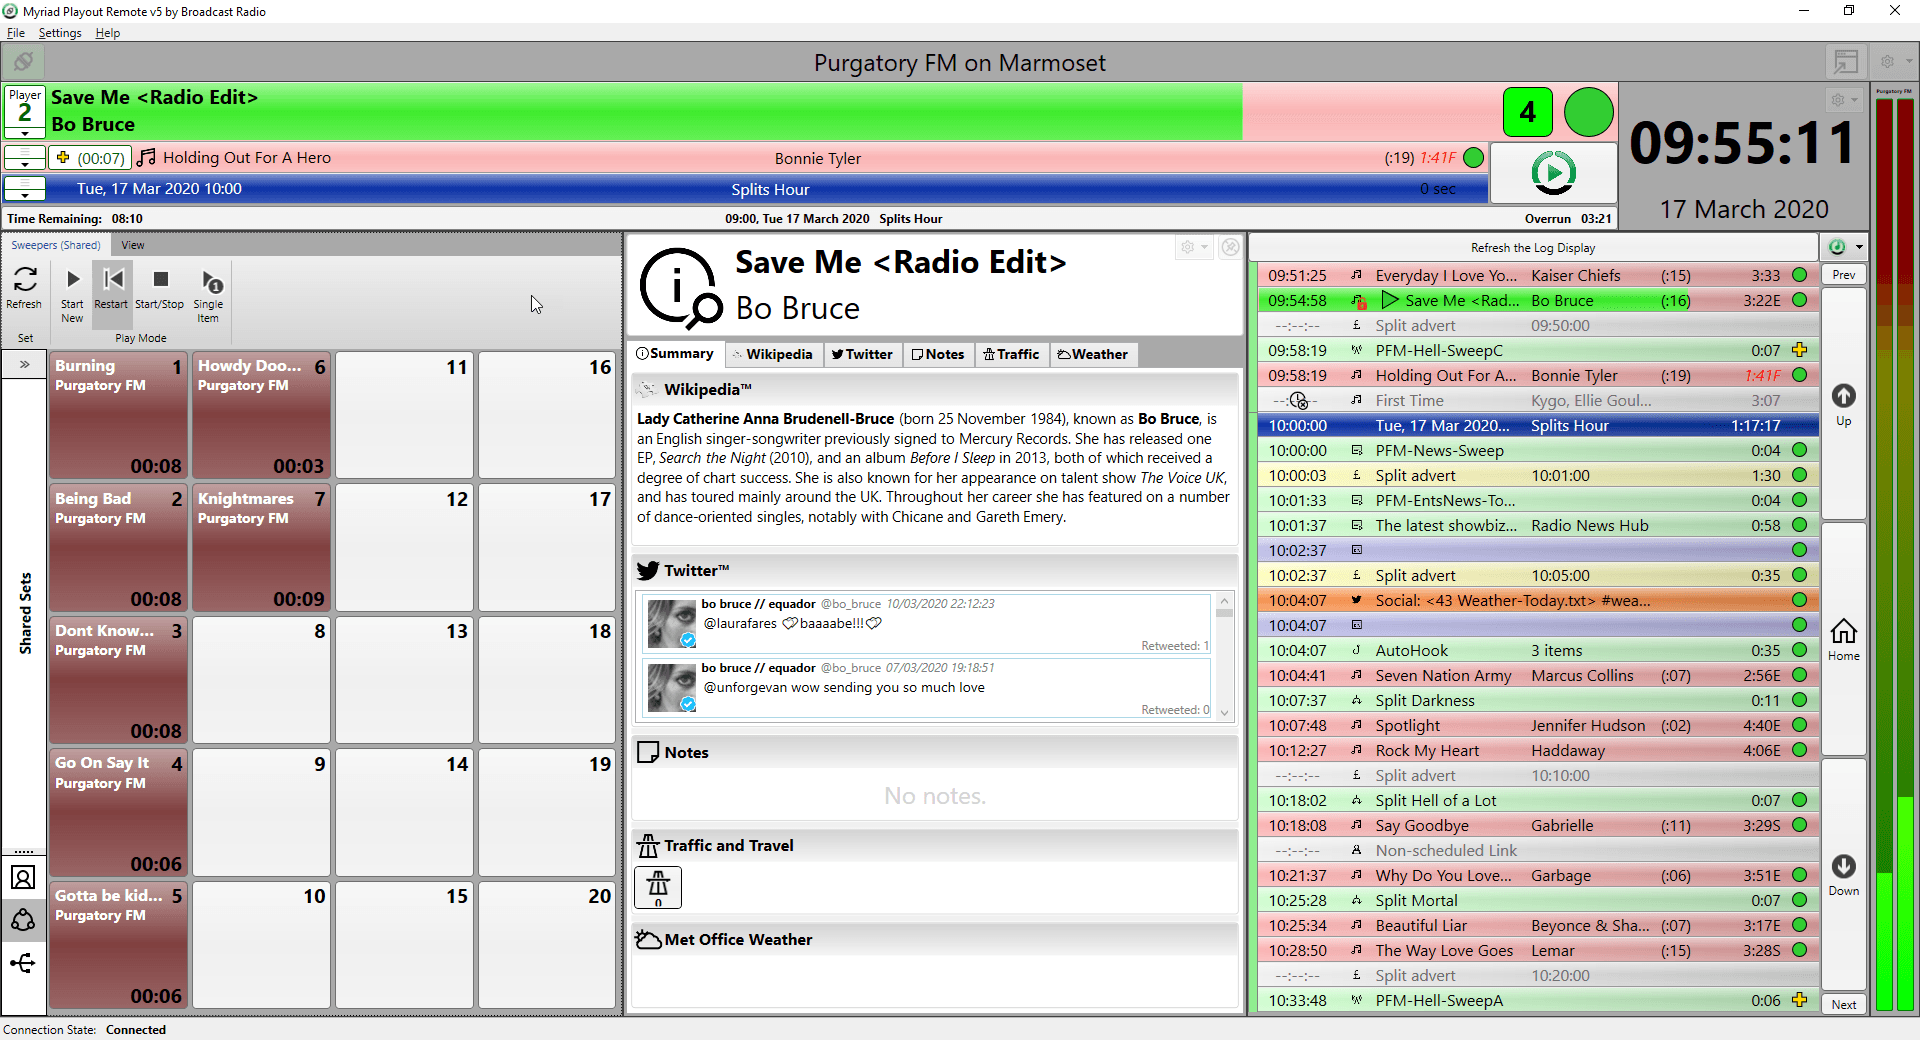Click the lock icon on the Save Me log row
The height and width of the screenshot is (1040, 1920).
(x=1360, y=301)
